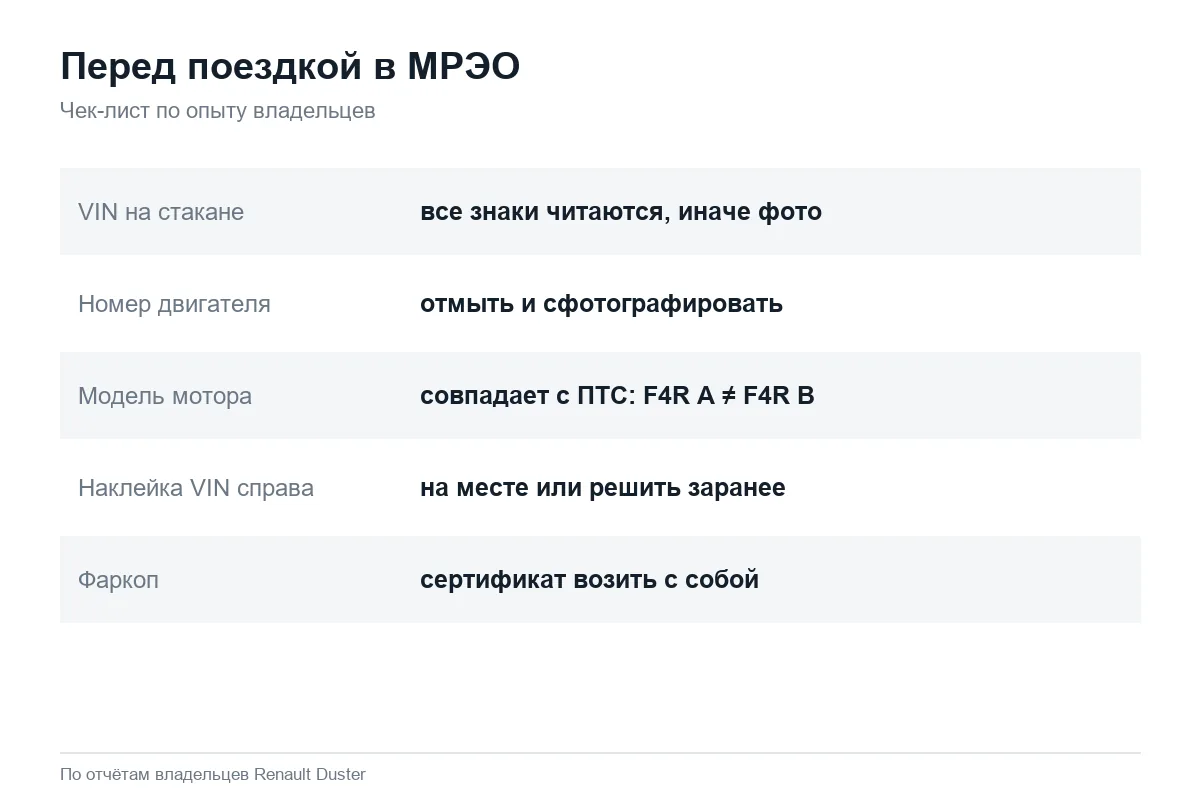Image resolution: width=1200 pixels, height=800 pixels.
Task: Click "совпадает с ПТС: F4R A ≠ F4R B"
Action: [617, 396]
